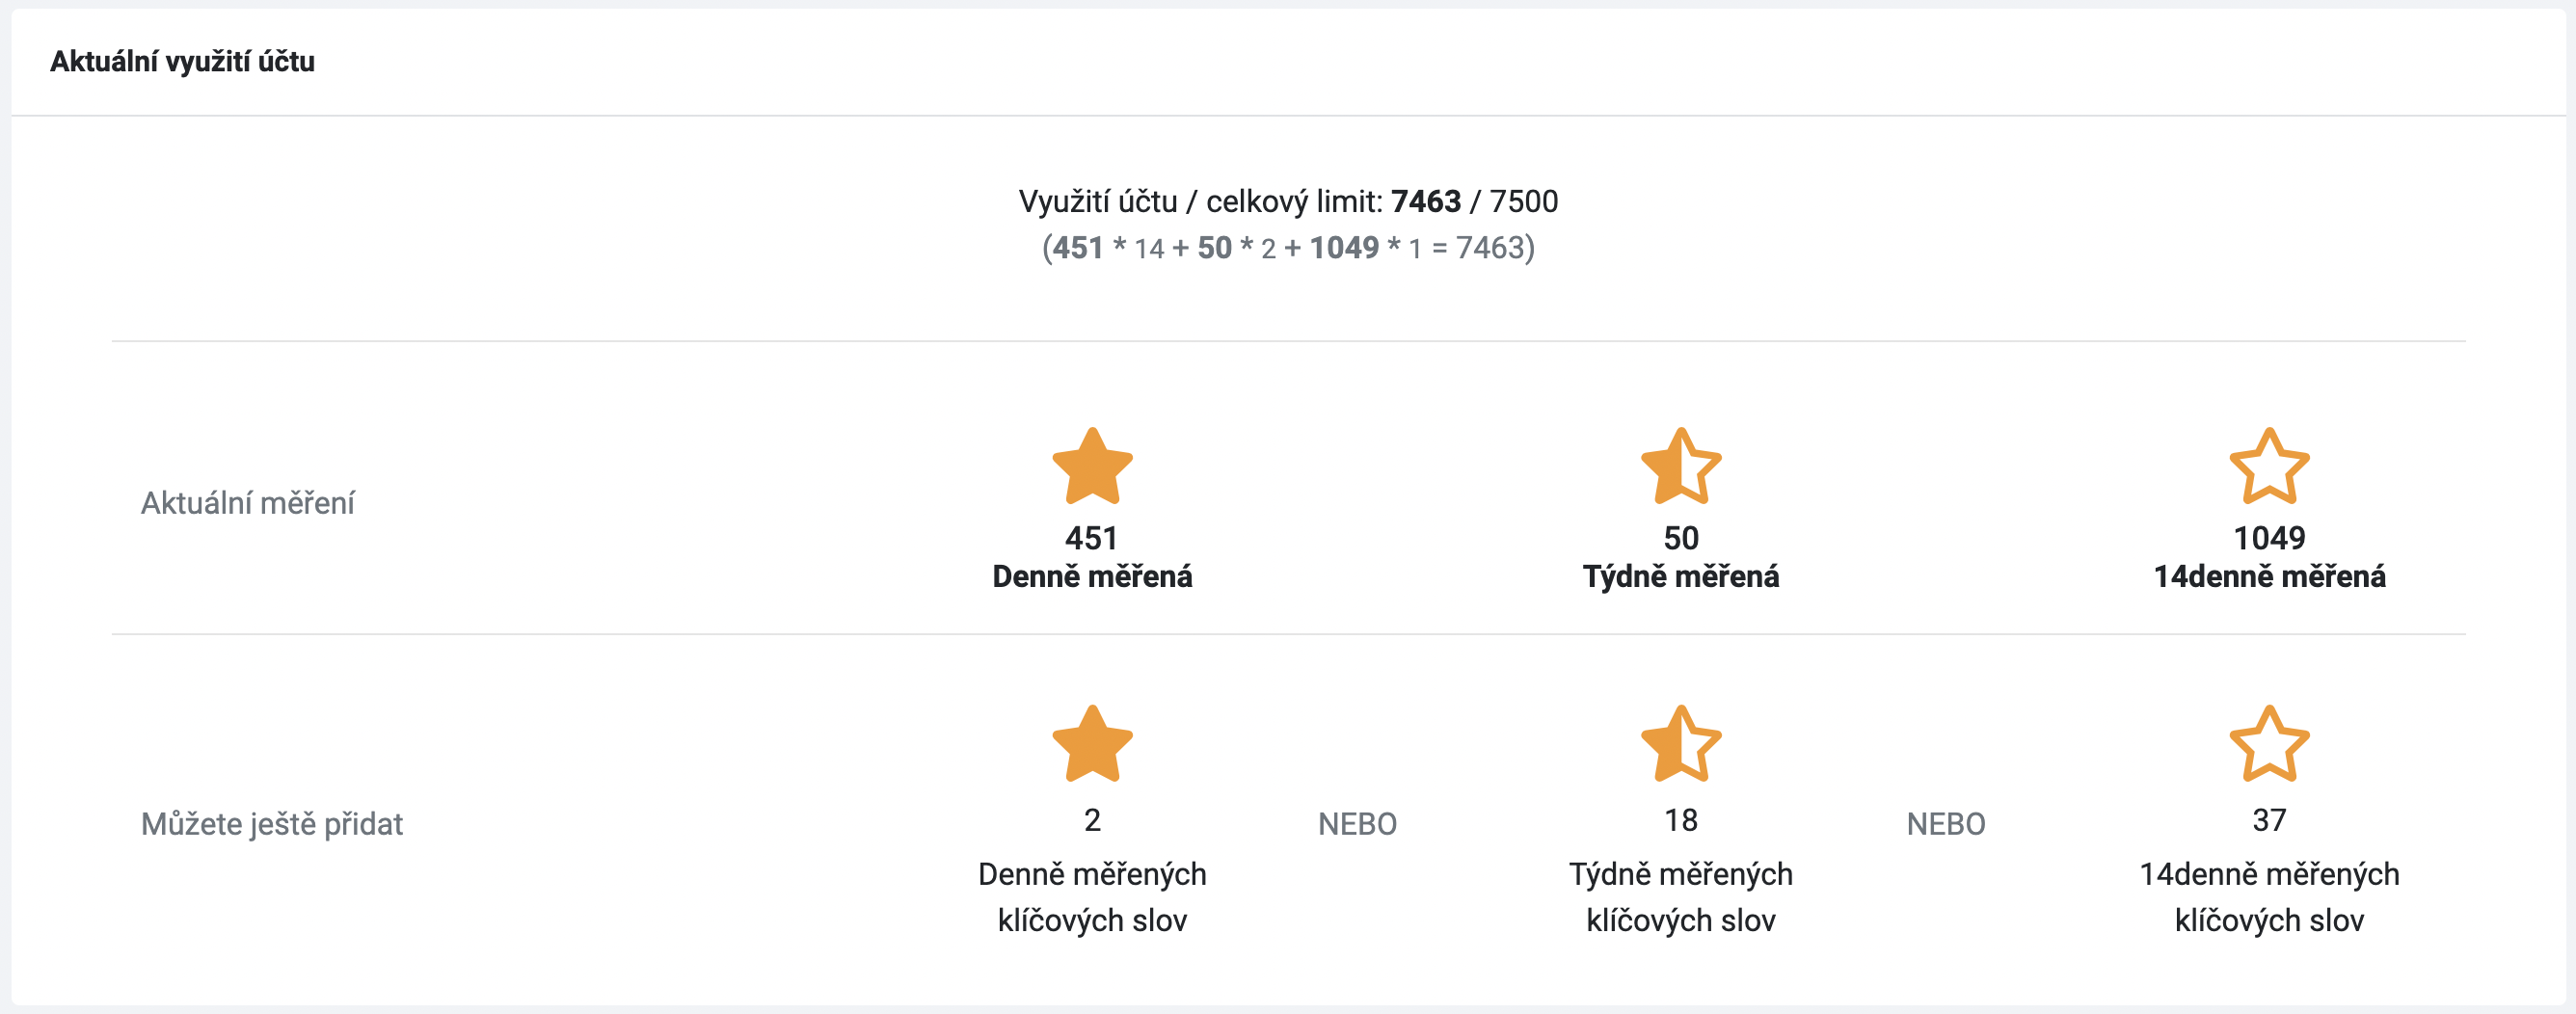Click 'Denně měřených klíčových slov' text
This screenshot has height=1014, width=2576.
[x=1092, y=897]
